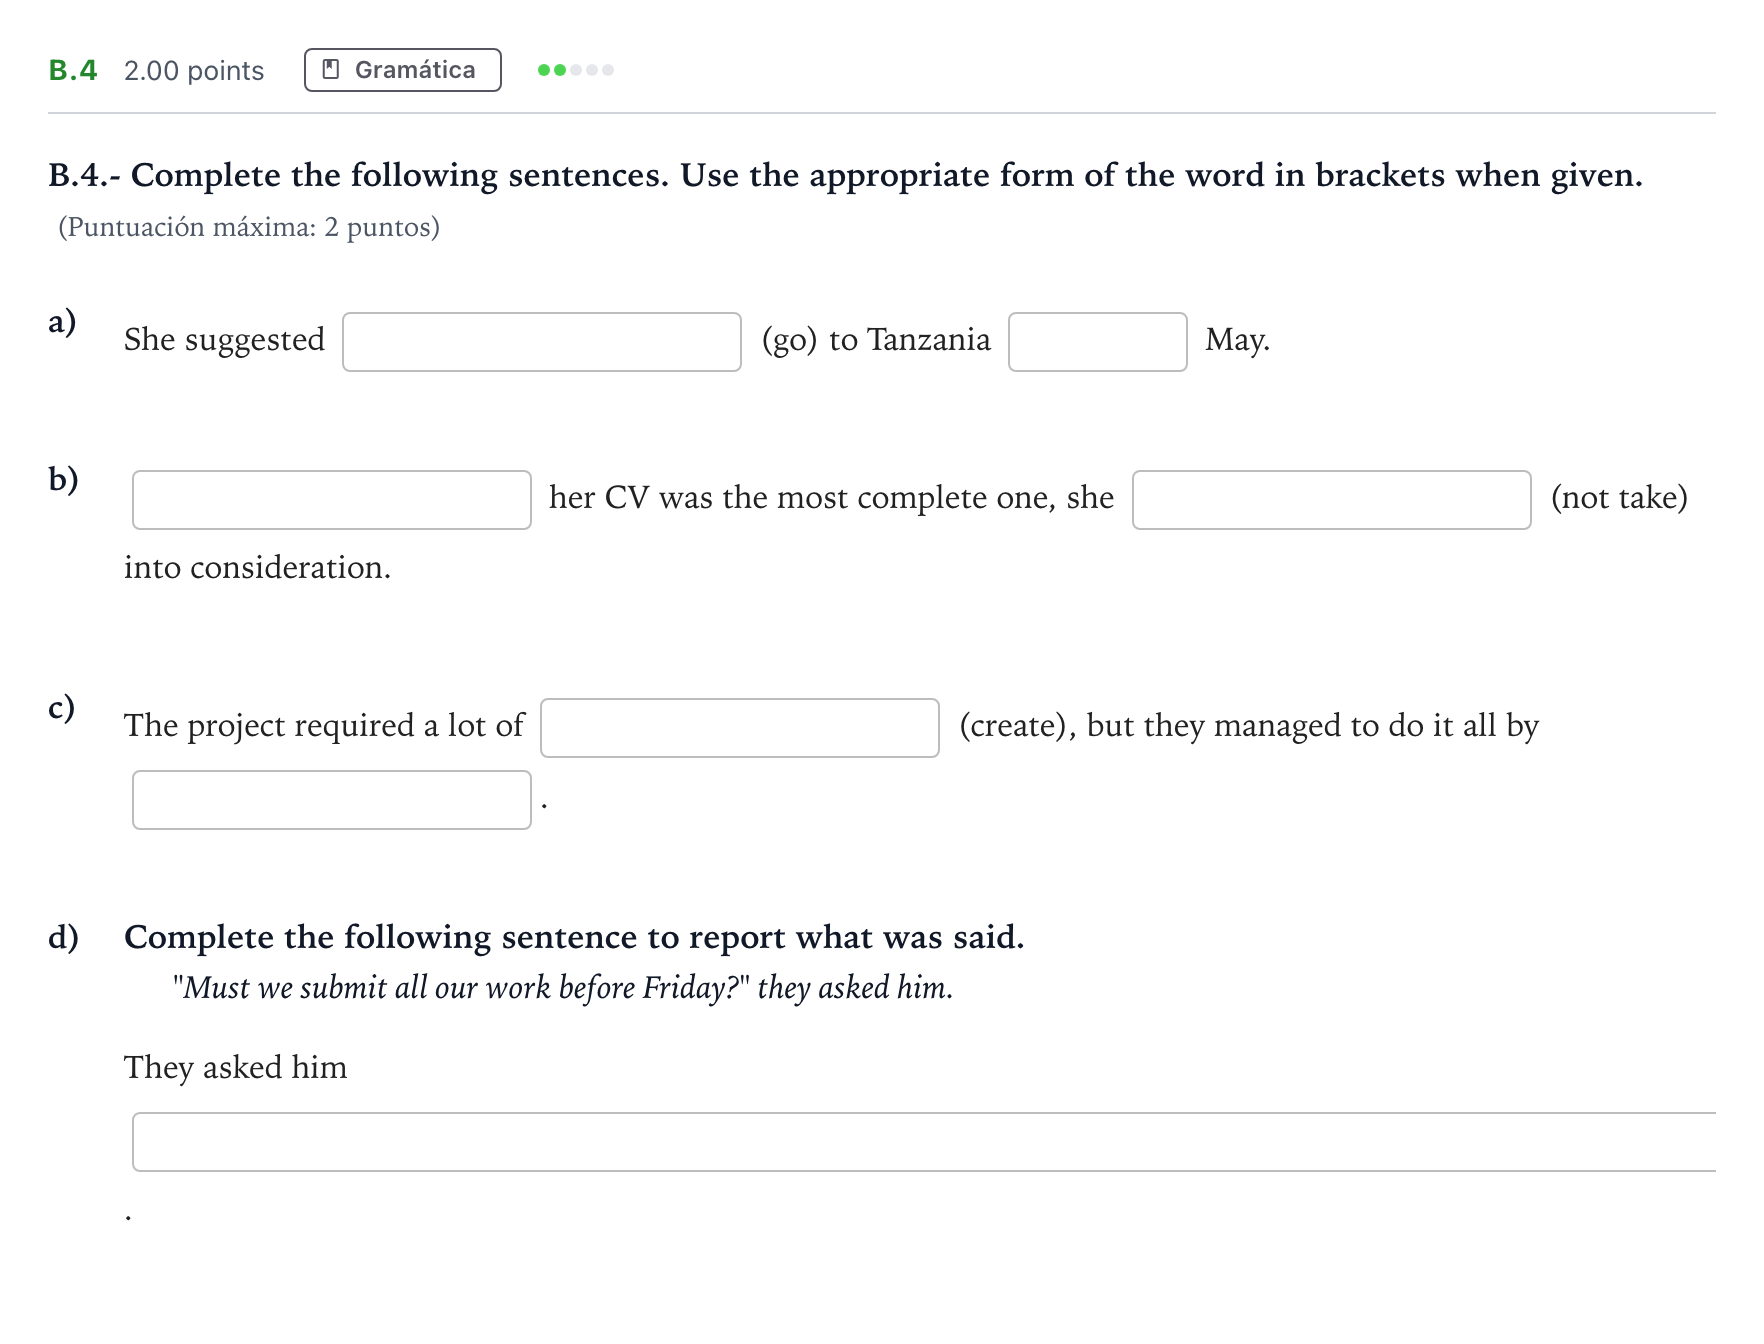
Task: Click 'Complete the following sentence to report' heading
Action: (574, 938)
